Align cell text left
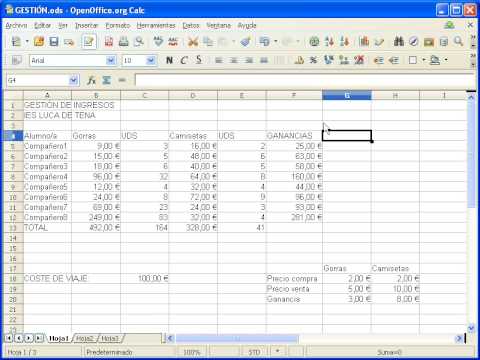The height and width of the screenshot is (360, 480). click(x=219, y=60)
